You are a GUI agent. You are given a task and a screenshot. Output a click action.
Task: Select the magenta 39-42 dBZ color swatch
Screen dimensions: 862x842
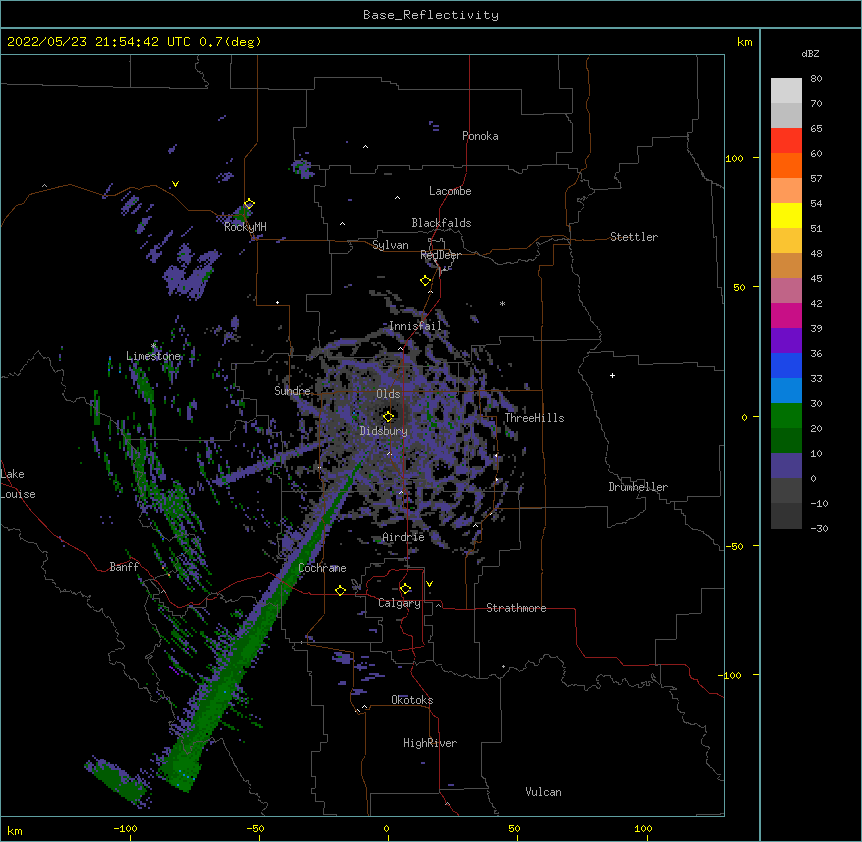pos(786,316)
